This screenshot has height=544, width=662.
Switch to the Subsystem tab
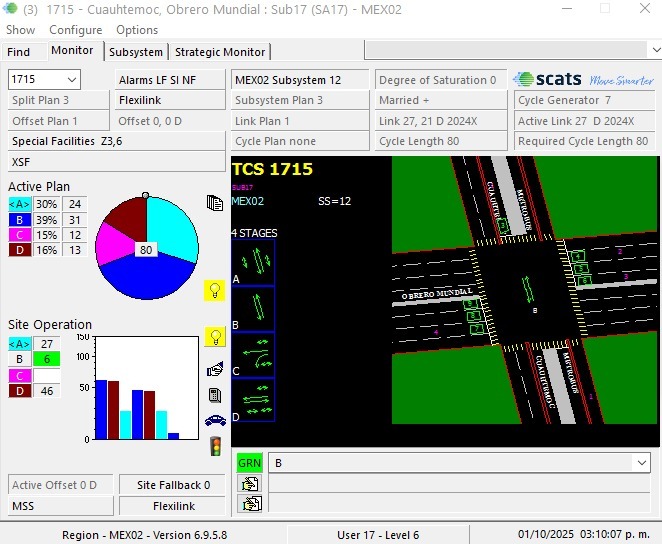(x=136, y=52)
